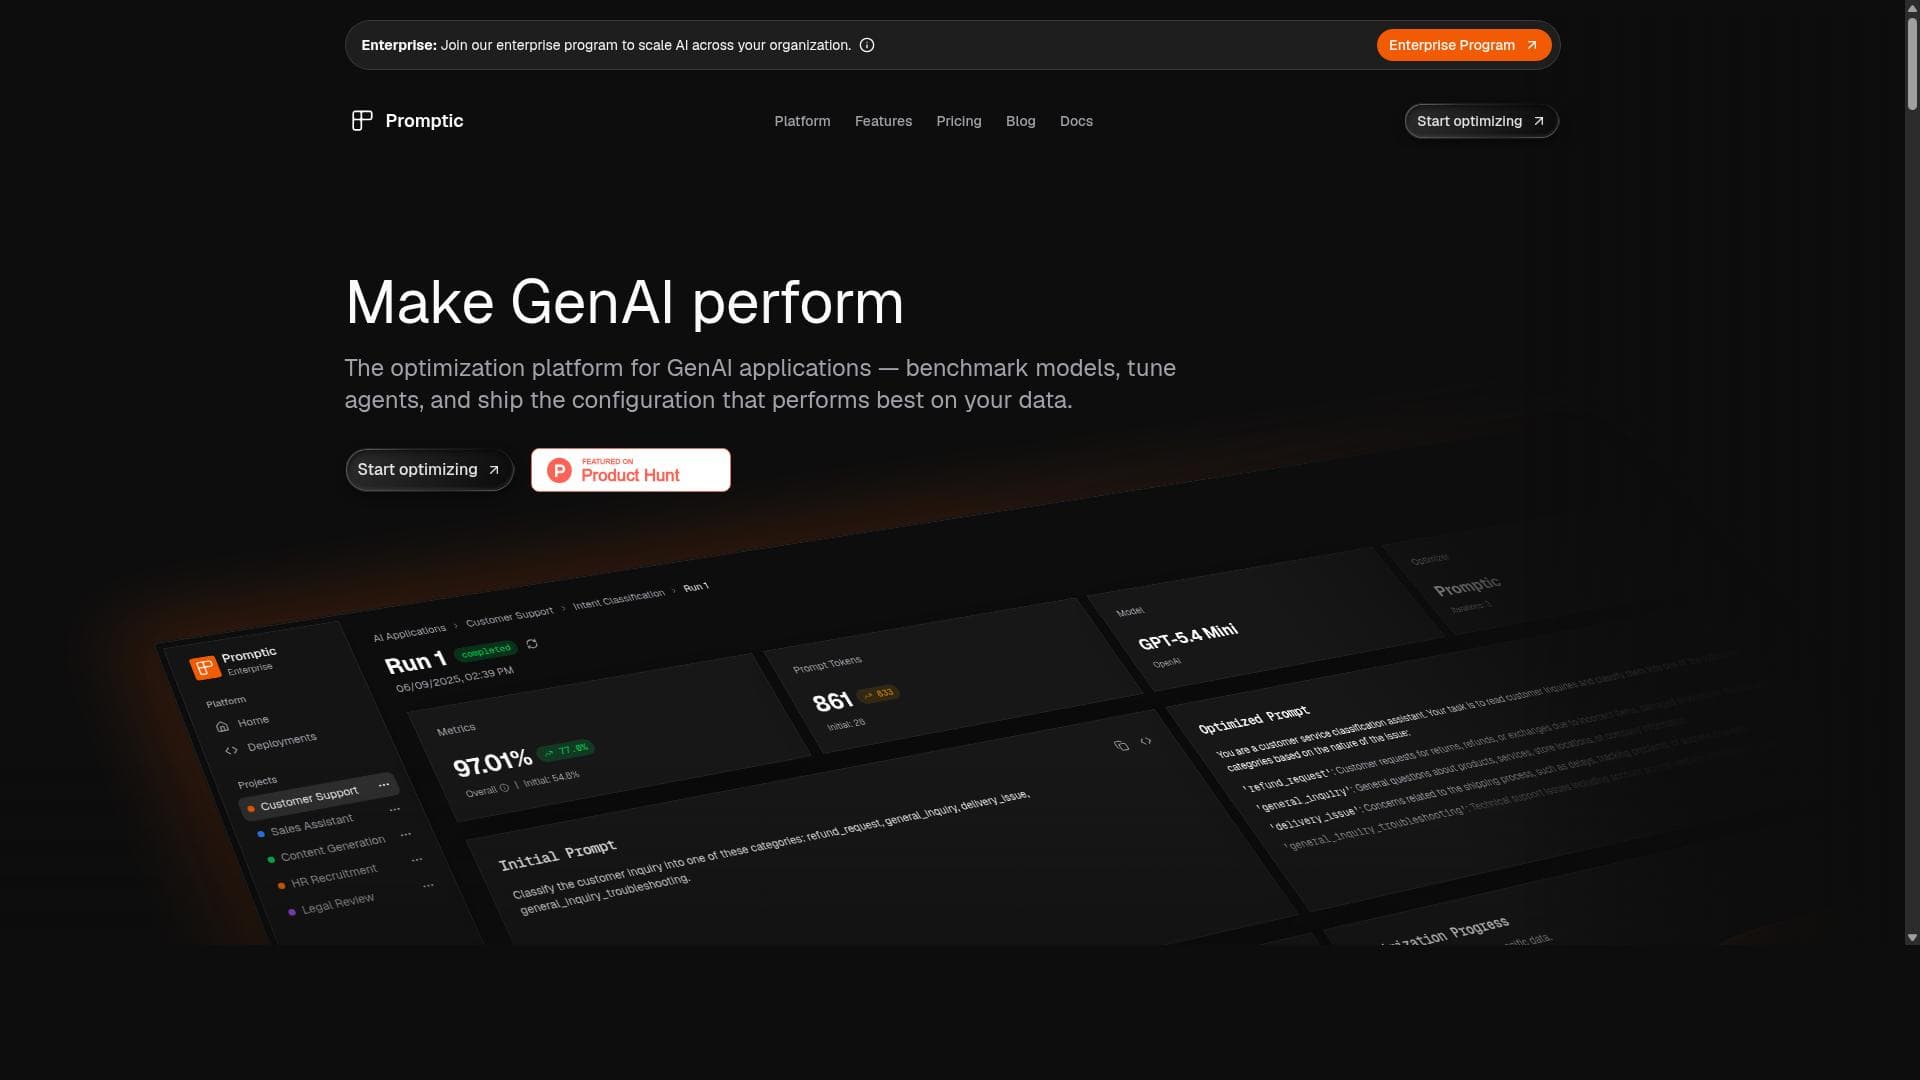Click the Optimized Prompt heading

(1253, 719)
